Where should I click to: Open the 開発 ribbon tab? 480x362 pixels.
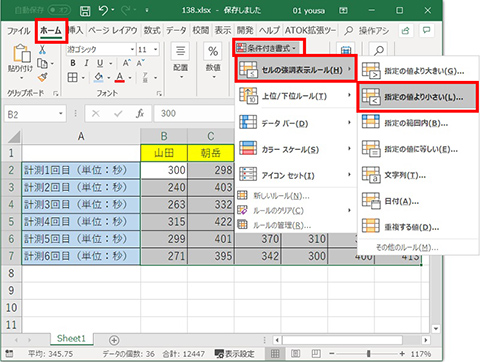coord(245,30)
